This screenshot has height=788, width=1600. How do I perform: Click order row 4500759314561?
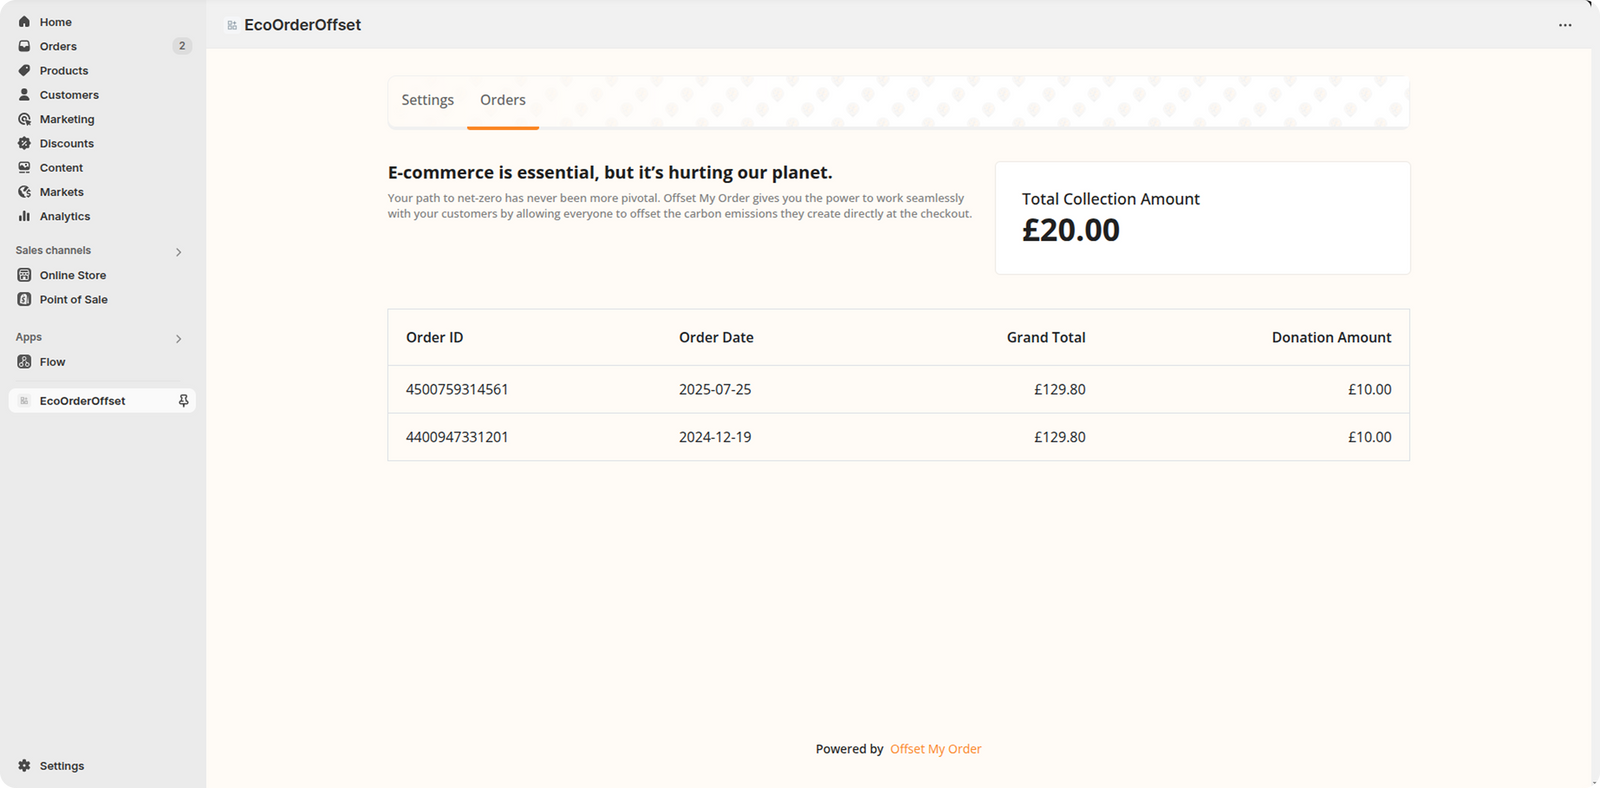coord(457,390)
